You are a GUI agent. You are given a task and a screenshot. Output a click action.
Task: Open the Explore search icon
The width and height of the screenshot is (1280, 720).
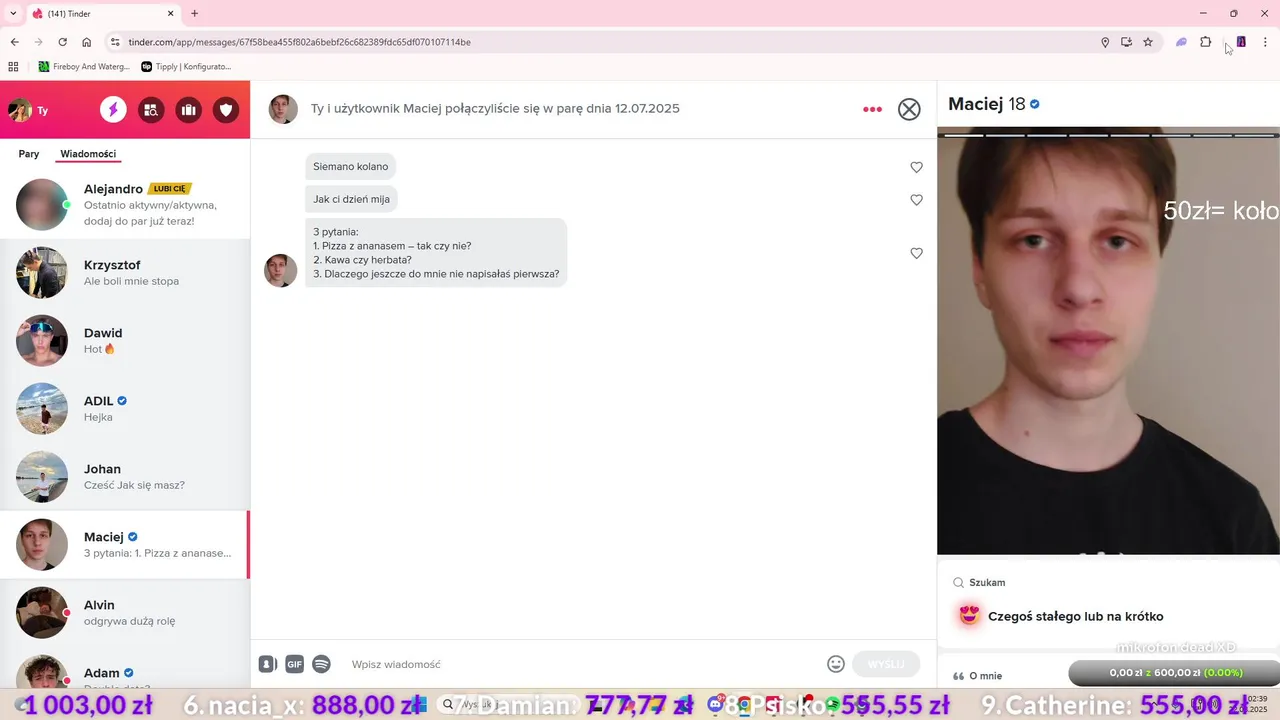click(151, 110)
